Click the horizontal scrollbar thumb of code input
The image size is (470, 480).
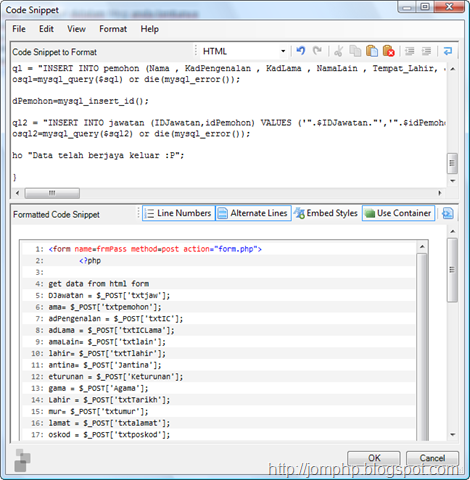tap(52, 193)
